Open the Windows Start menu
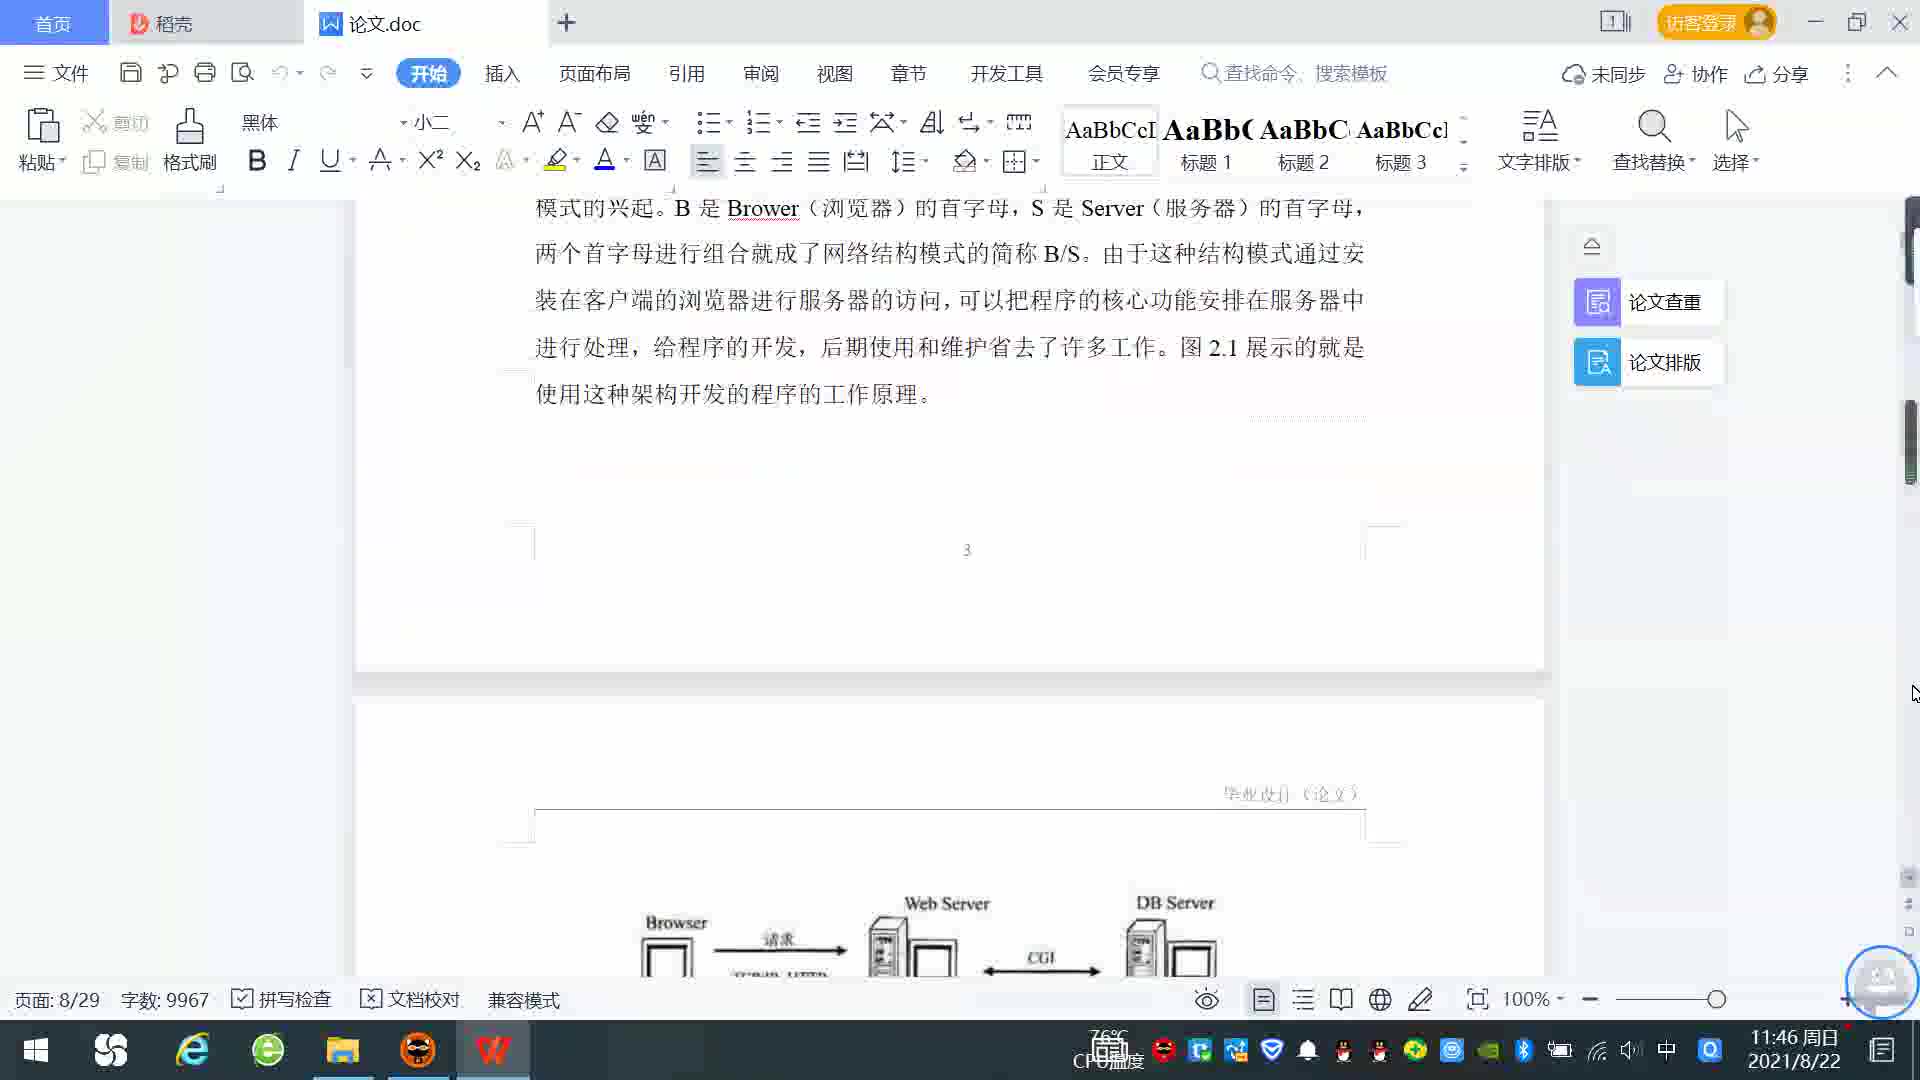The image size is (1920, 1080). click(36, 1050)
